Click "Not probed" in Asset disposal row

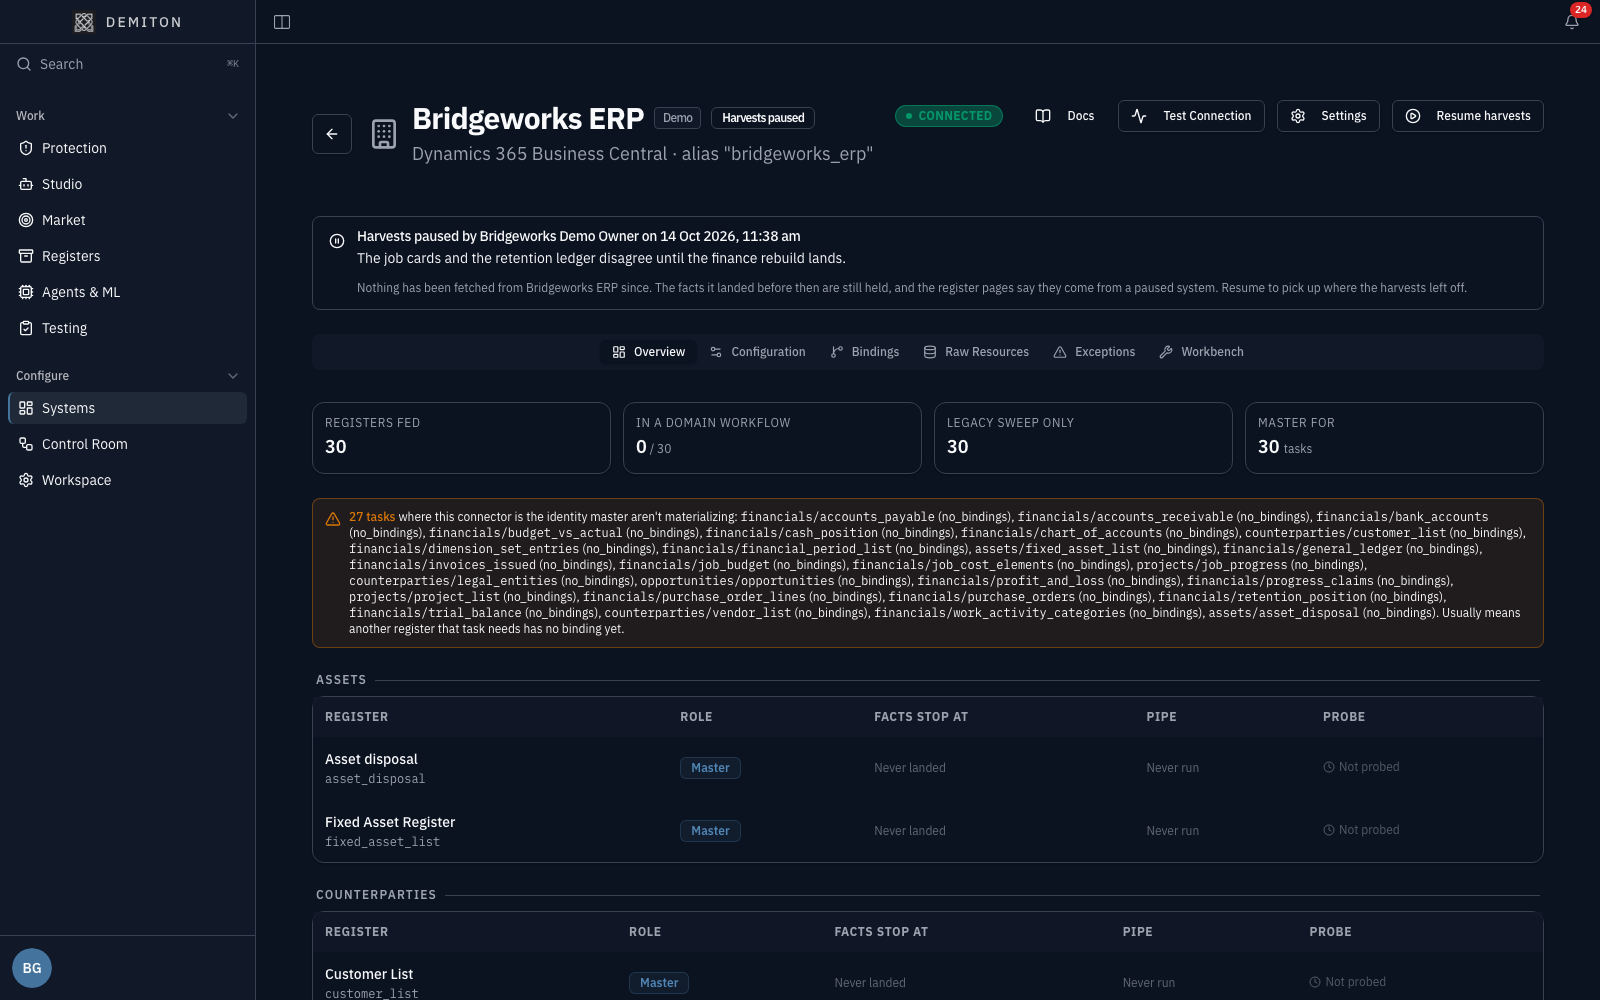(x=1361, y=767)
